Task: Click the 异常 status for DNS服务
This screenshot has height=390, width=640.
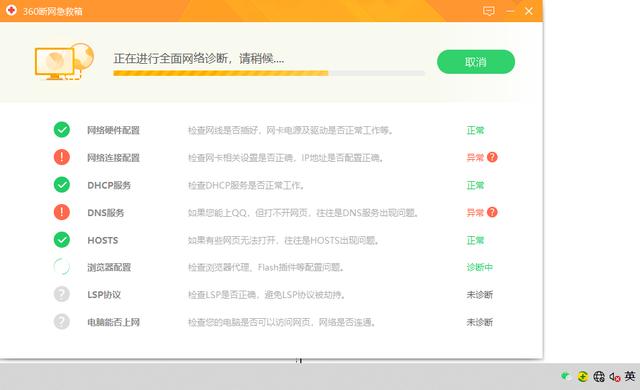Action: pyautogui.click(x=475, y=213)
